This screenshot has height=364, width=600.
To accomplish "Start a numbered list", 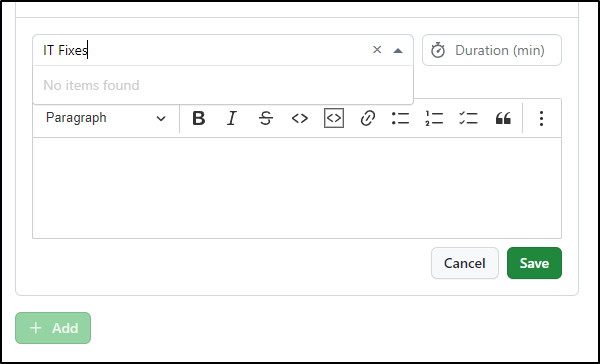I will [x=434, y=118].
